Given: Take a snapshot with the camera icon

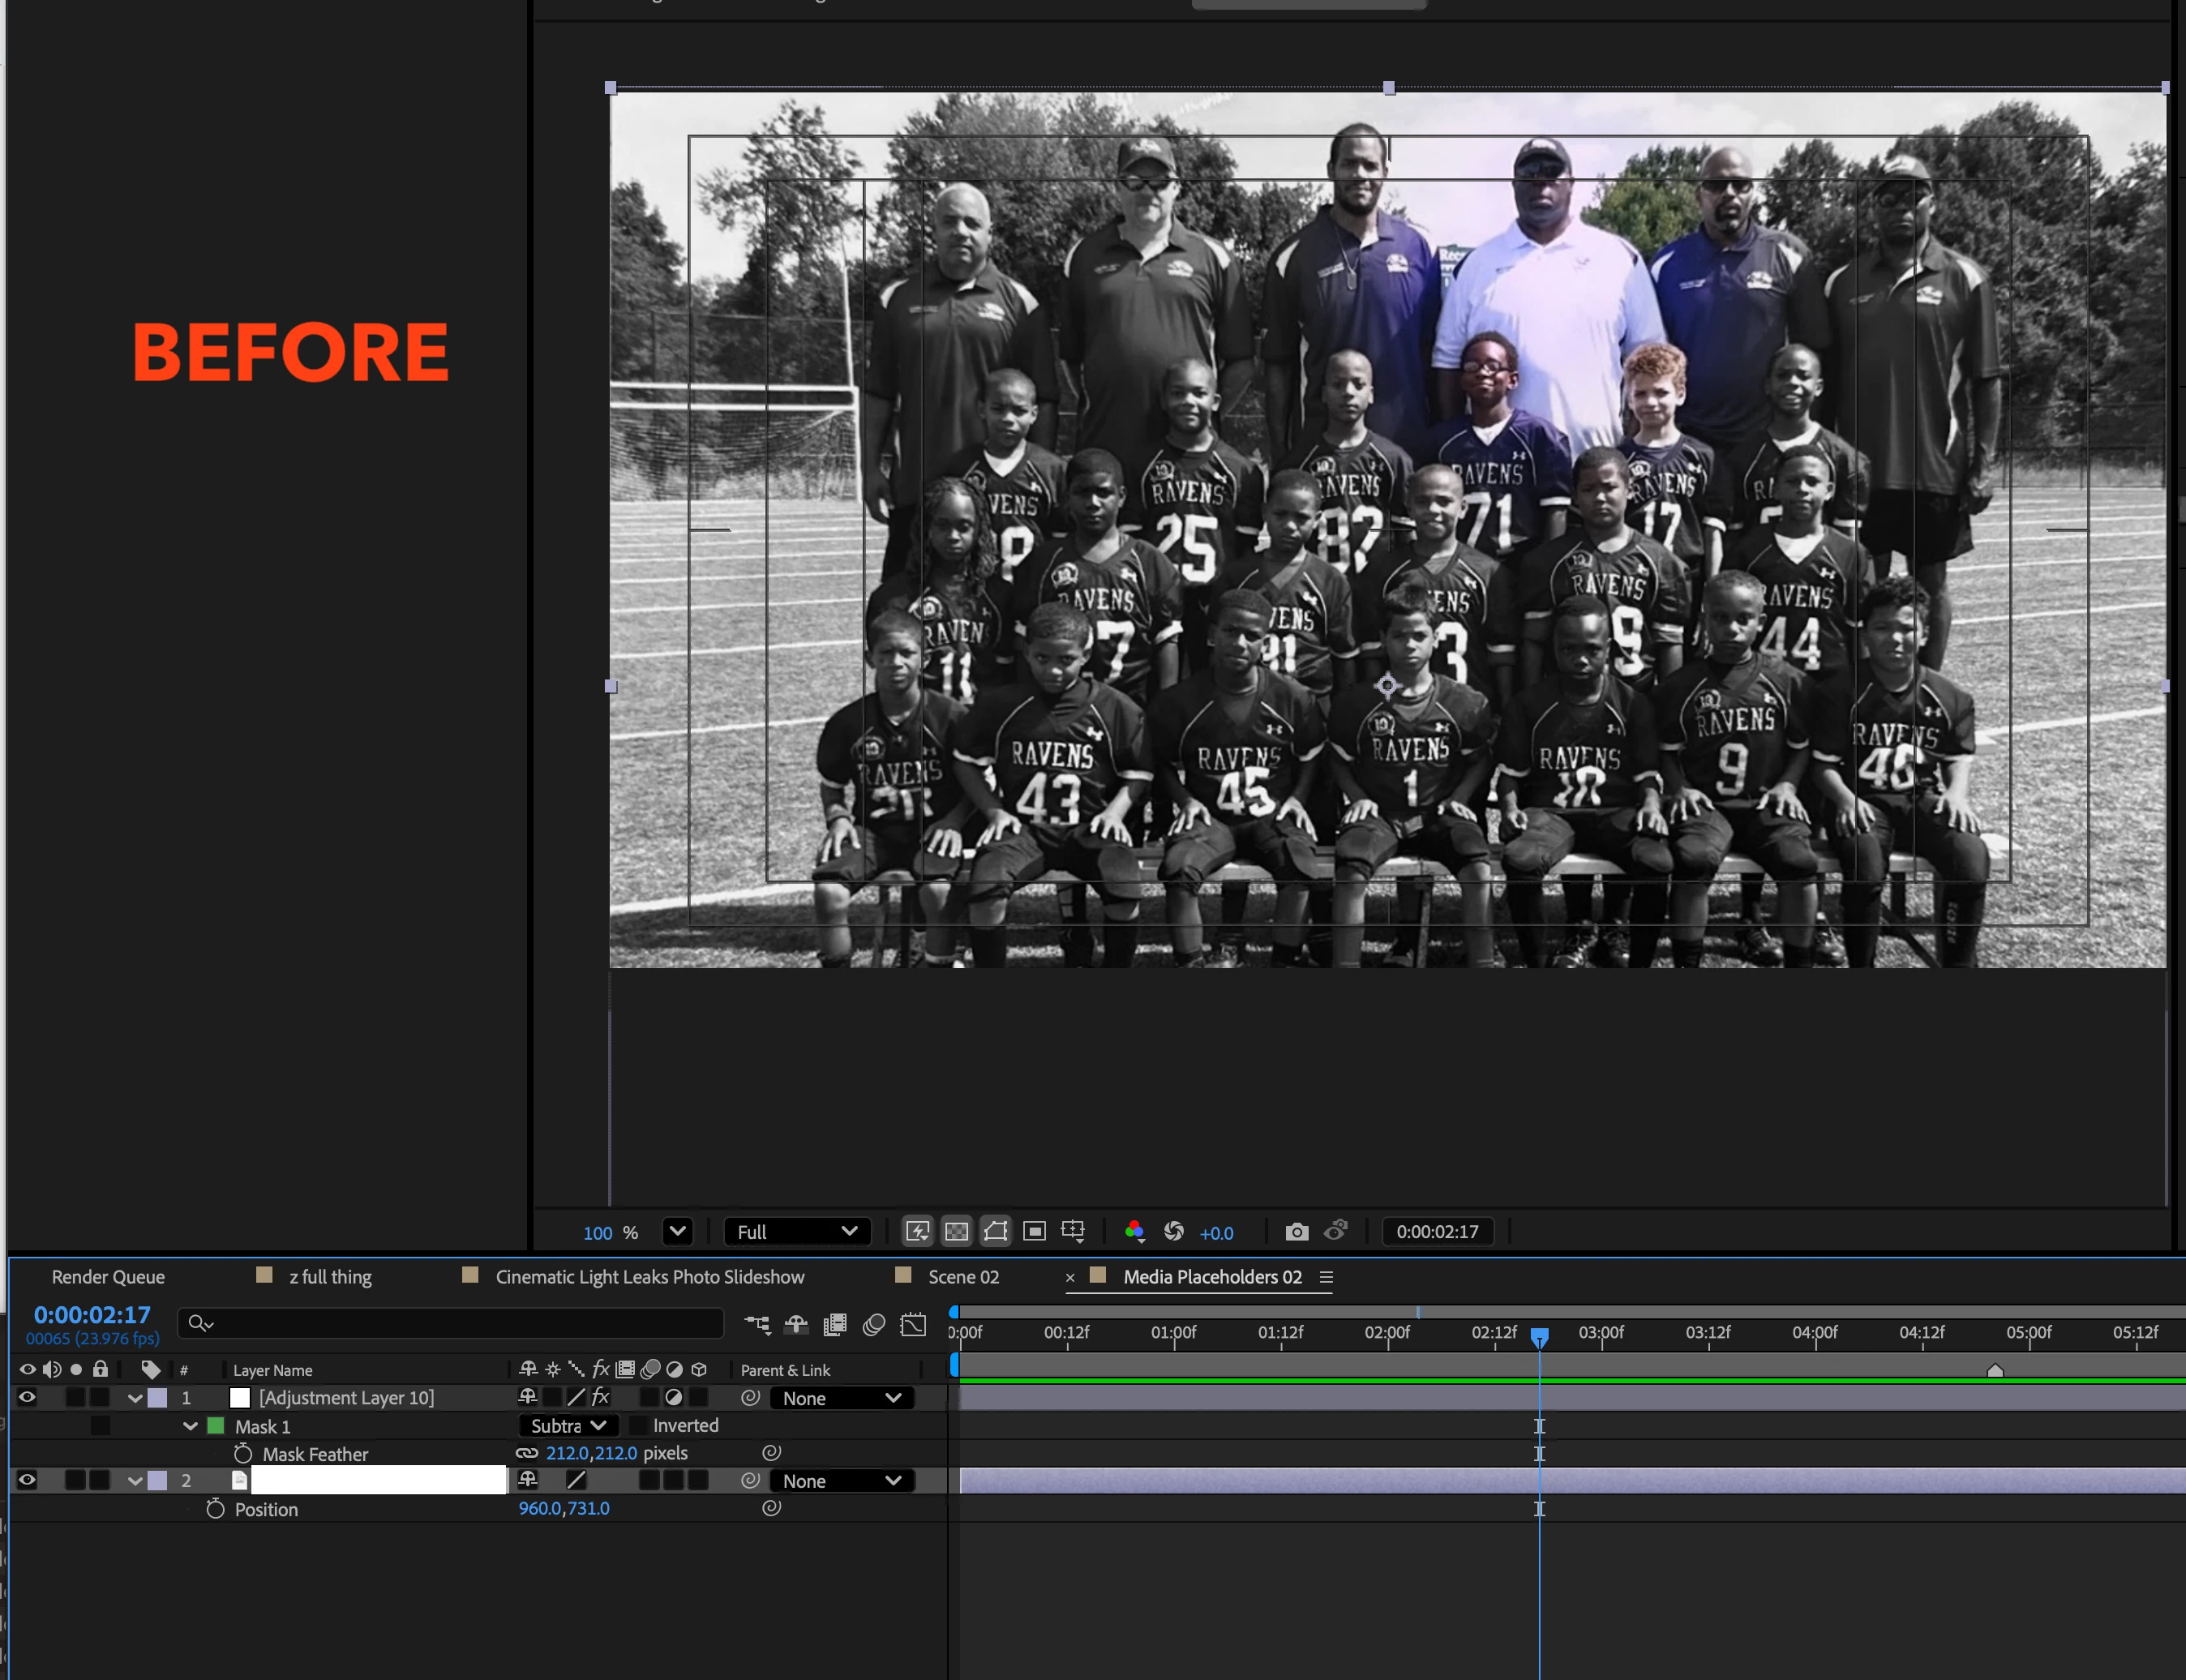Looking at the screenshot, I should [x=1296, y=1231].
